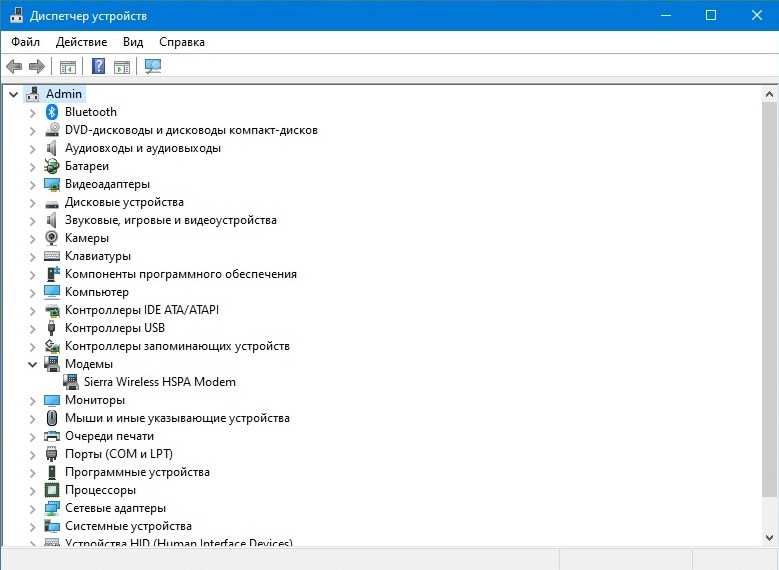
Task: Open the Действие menu
Action: (x=81, y=42)
